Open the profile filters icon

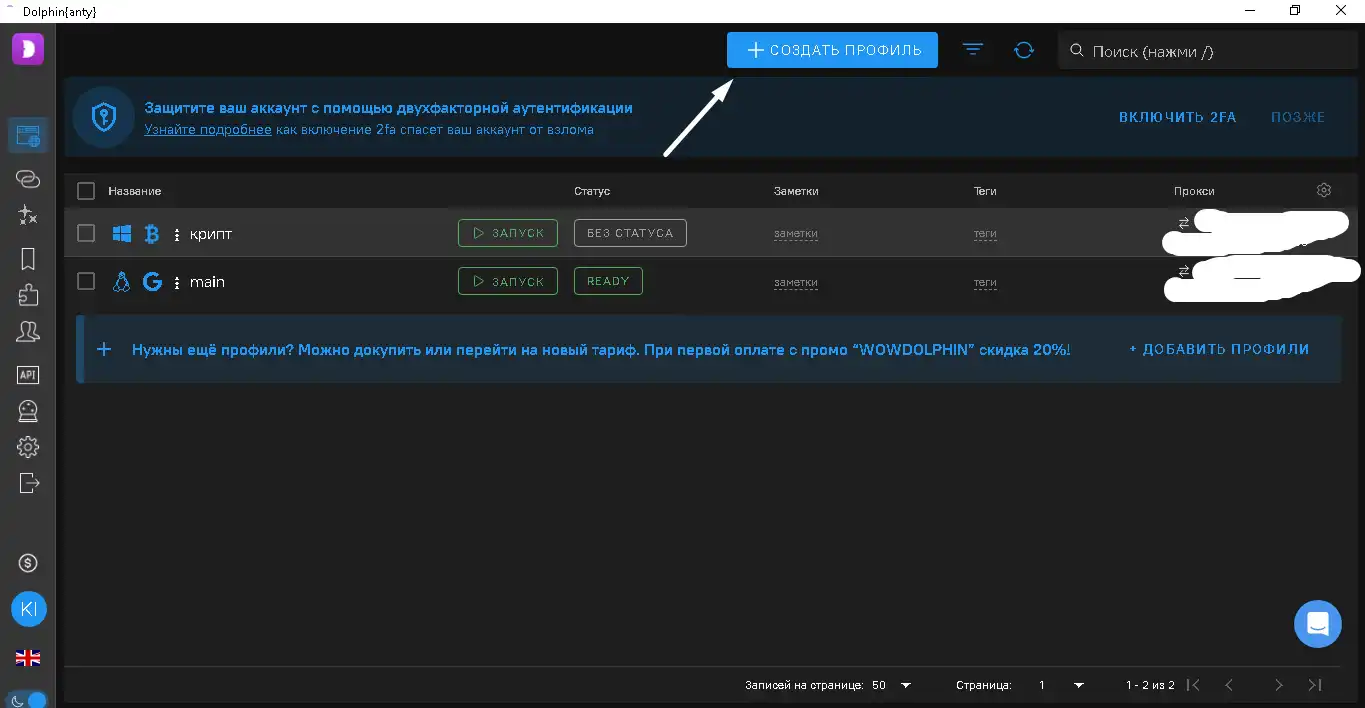973,49
